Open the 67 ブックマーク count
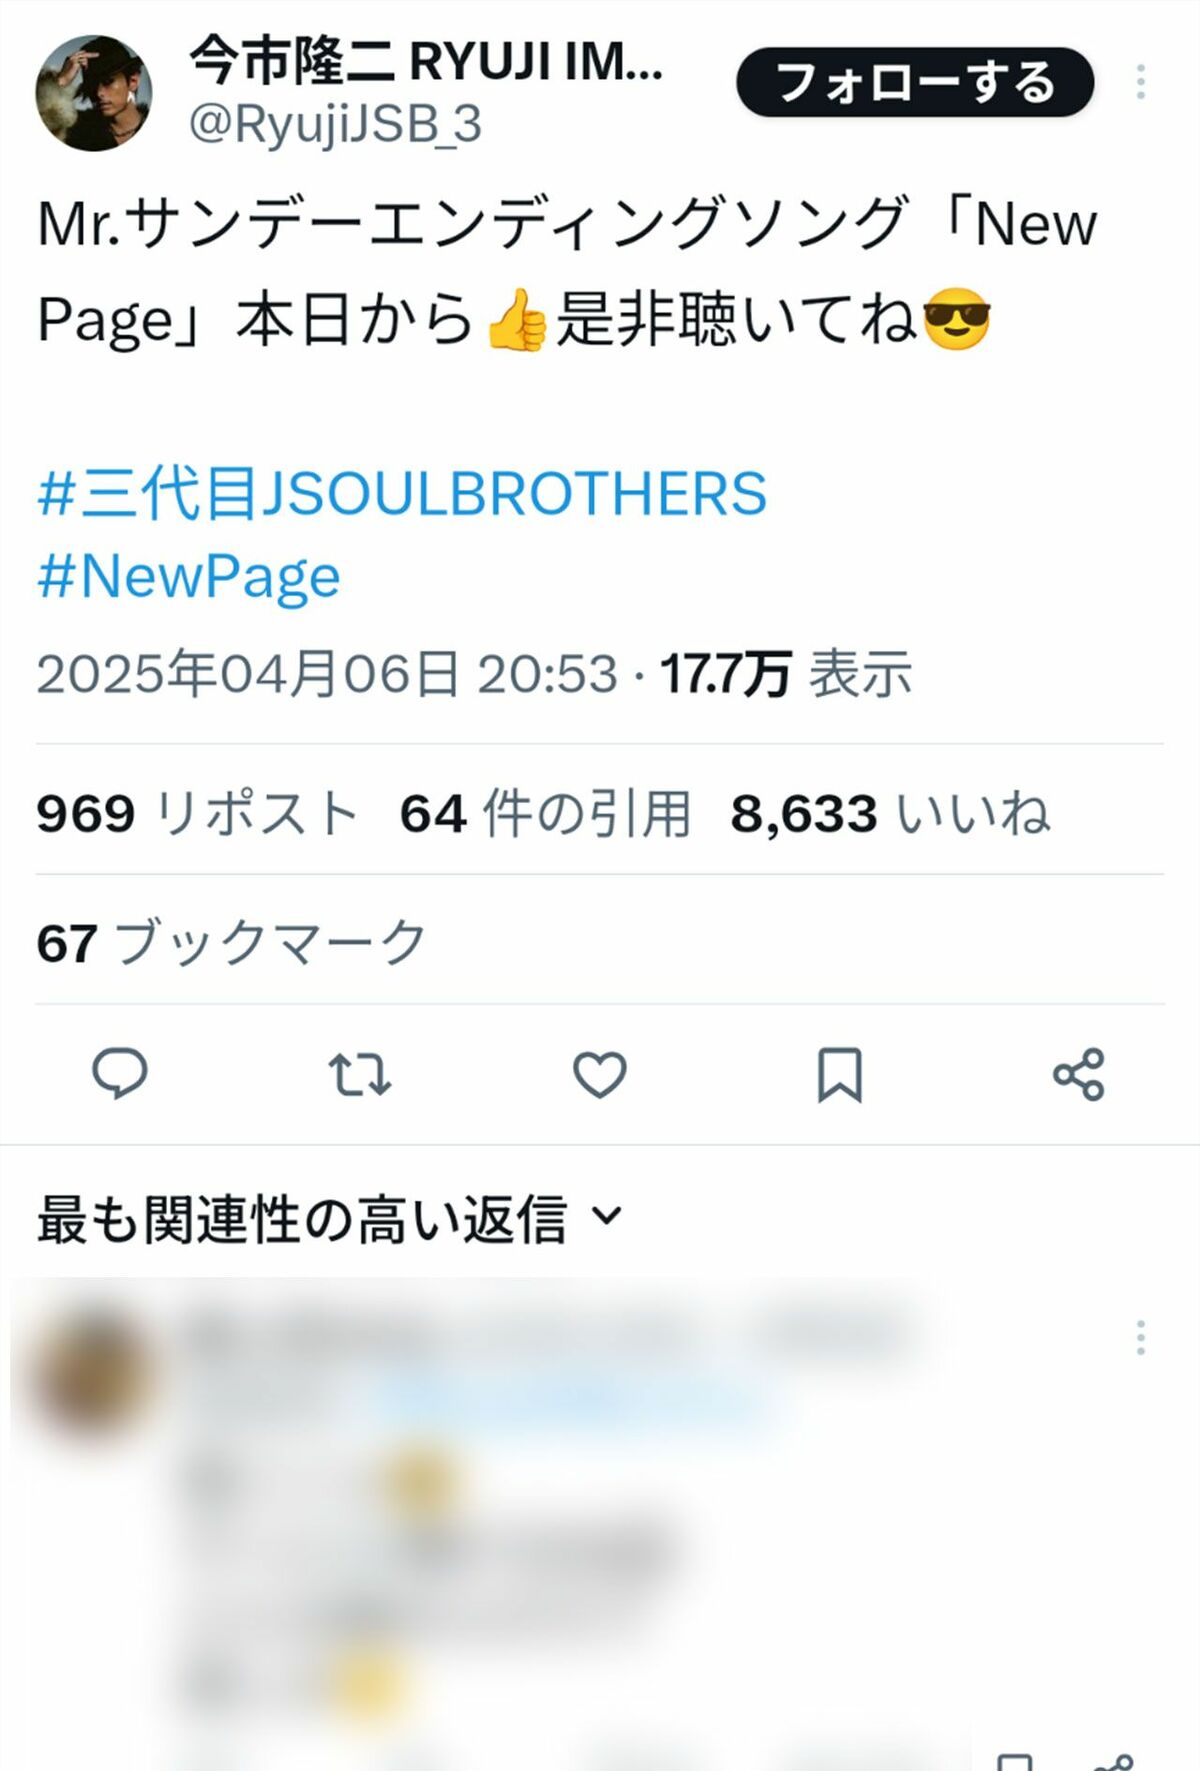Screen dimensions: 1200x1771 tap(232, 943)
